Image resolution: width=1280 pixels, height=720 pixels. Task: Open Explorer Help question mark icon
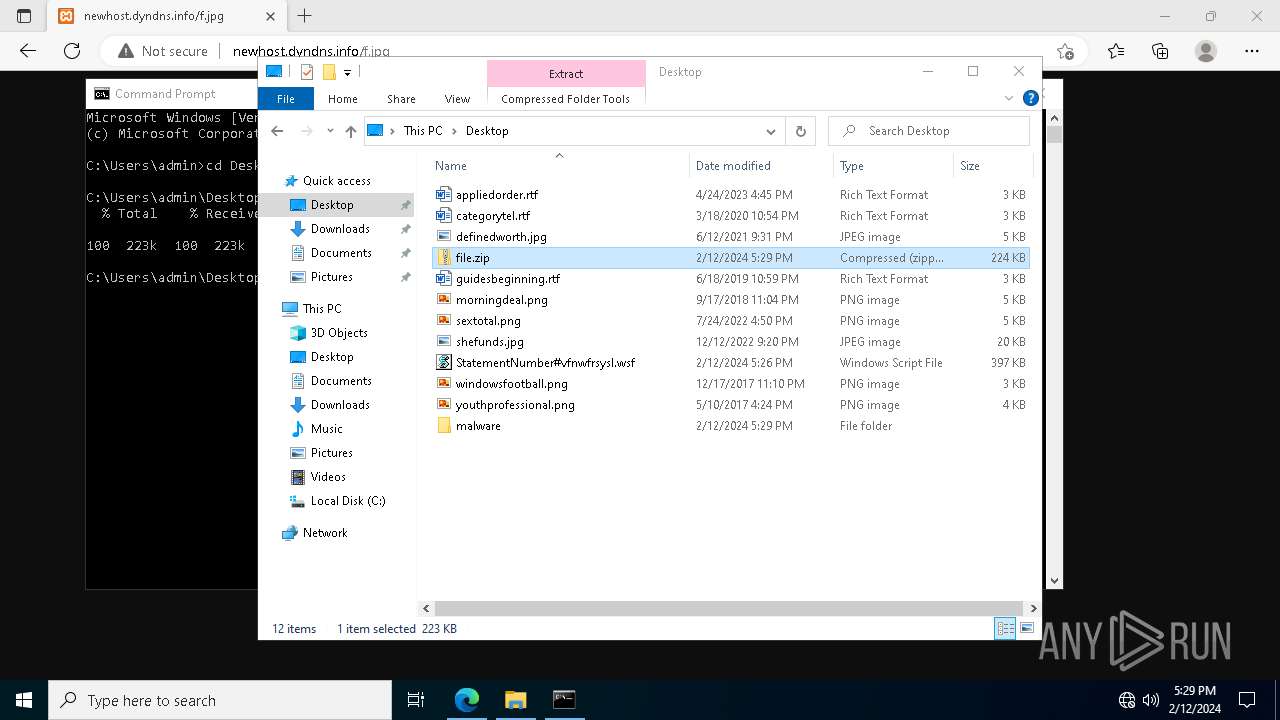pyautogui.click(x=1030, y=98)
